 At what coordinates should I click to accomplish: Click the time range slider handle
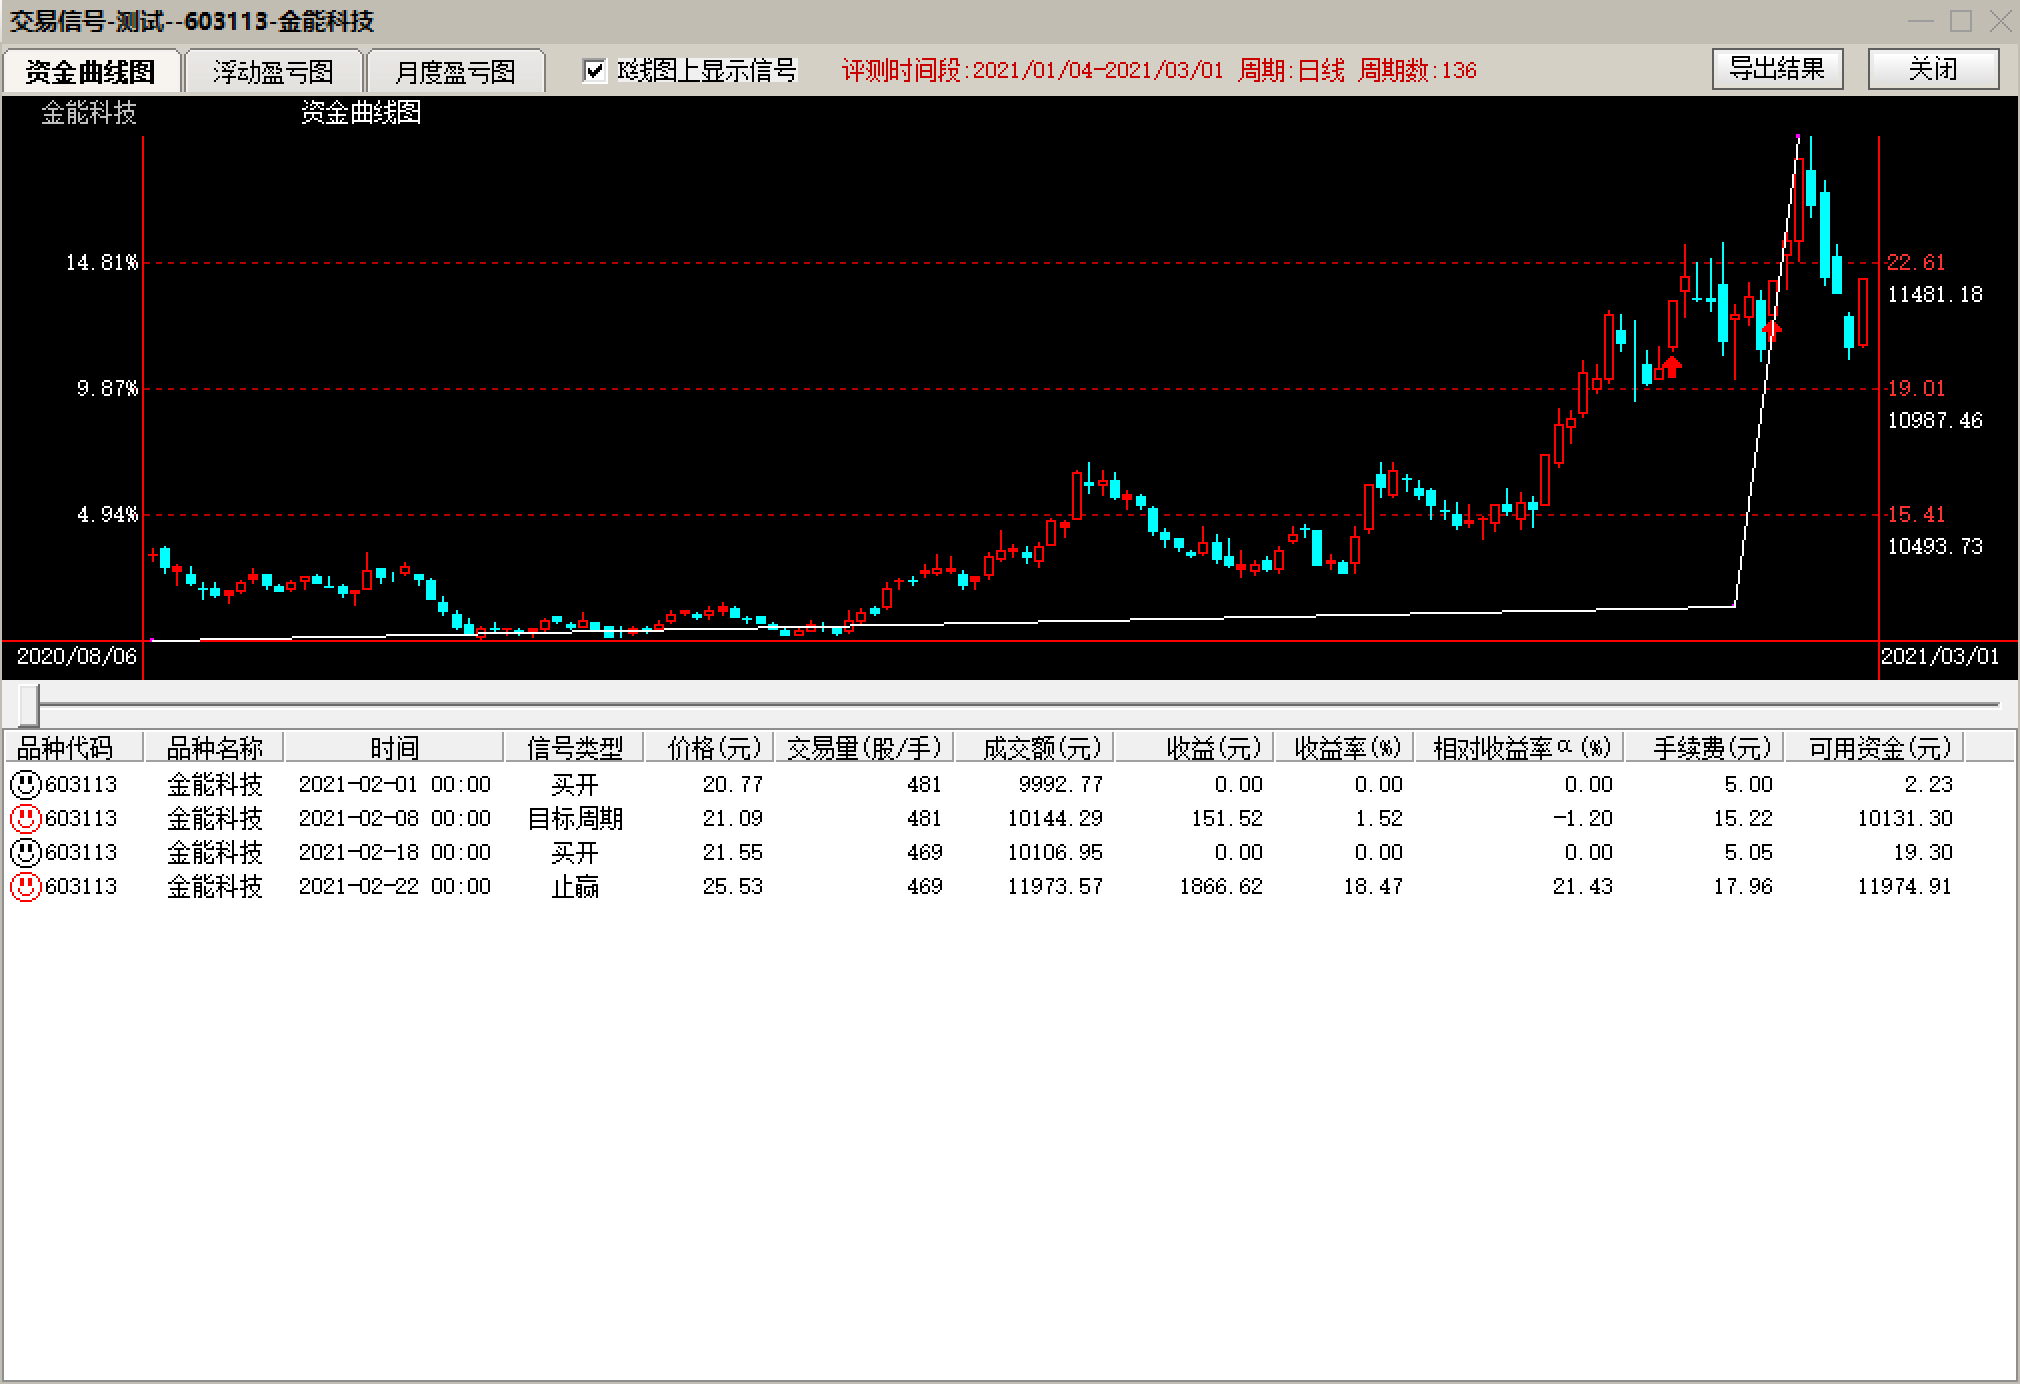point(29,705)
